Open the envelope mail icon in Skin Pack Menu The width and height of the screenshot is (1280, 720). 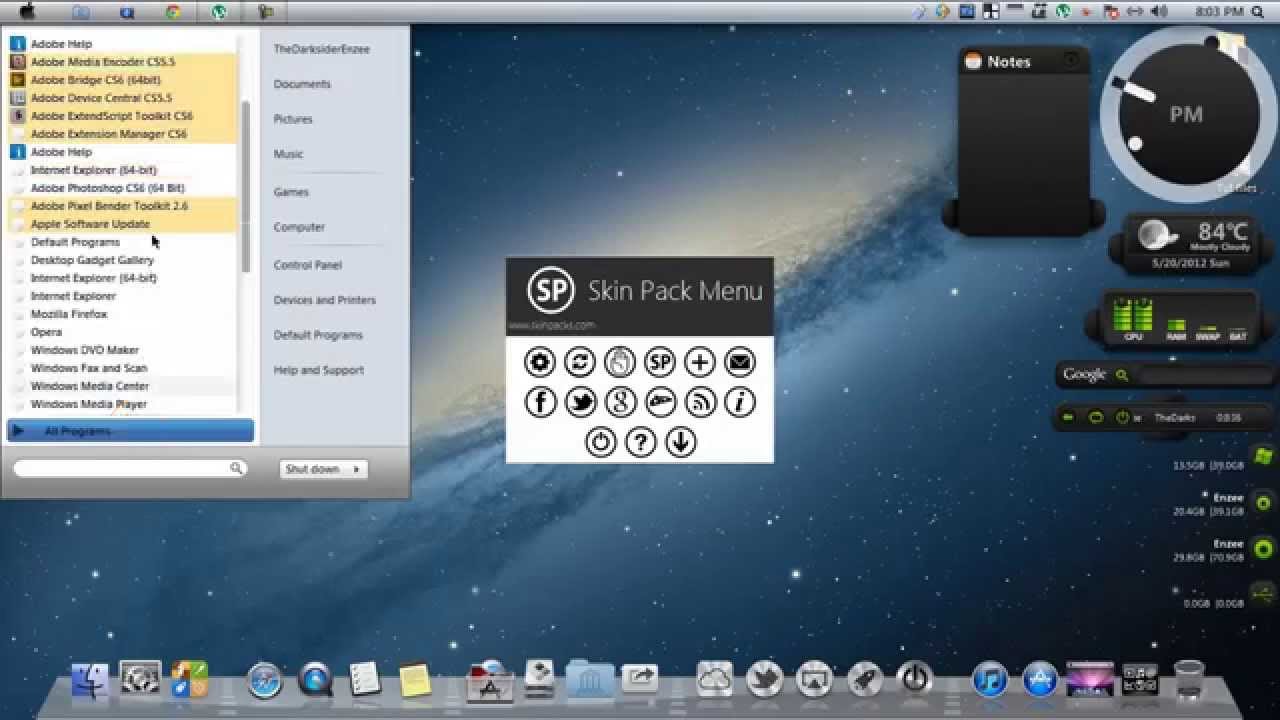click(740, 362)
